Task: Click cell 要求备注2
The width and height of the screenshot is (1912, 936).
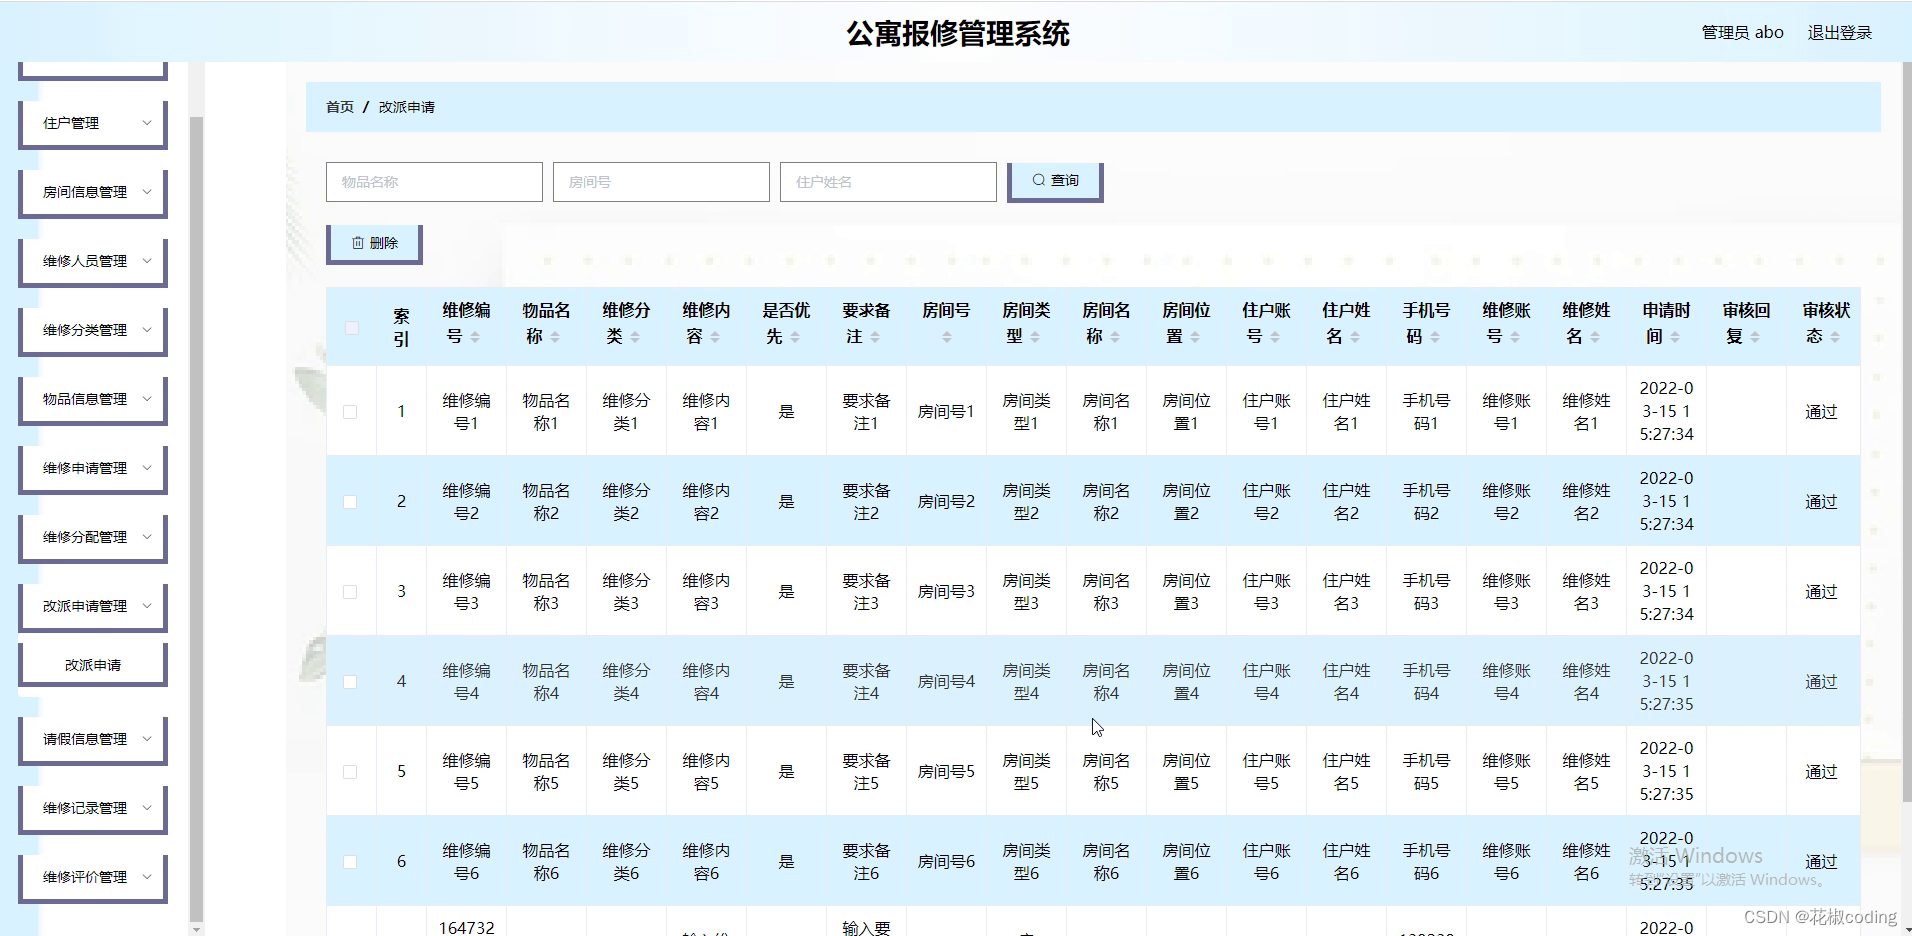Action: [x=866, y=502]
